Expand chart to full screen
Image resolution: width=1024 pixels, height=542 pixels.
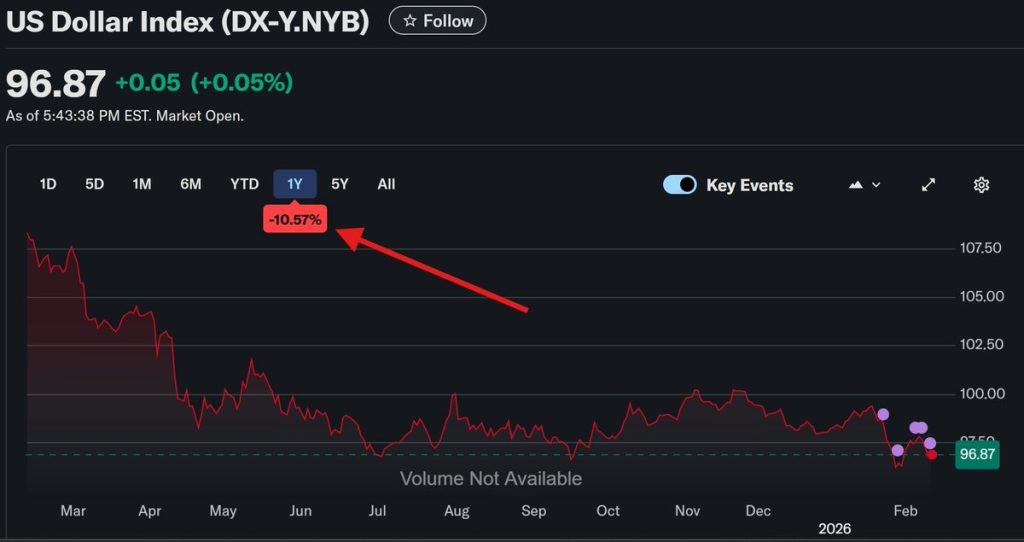click(x=928, y=185)
